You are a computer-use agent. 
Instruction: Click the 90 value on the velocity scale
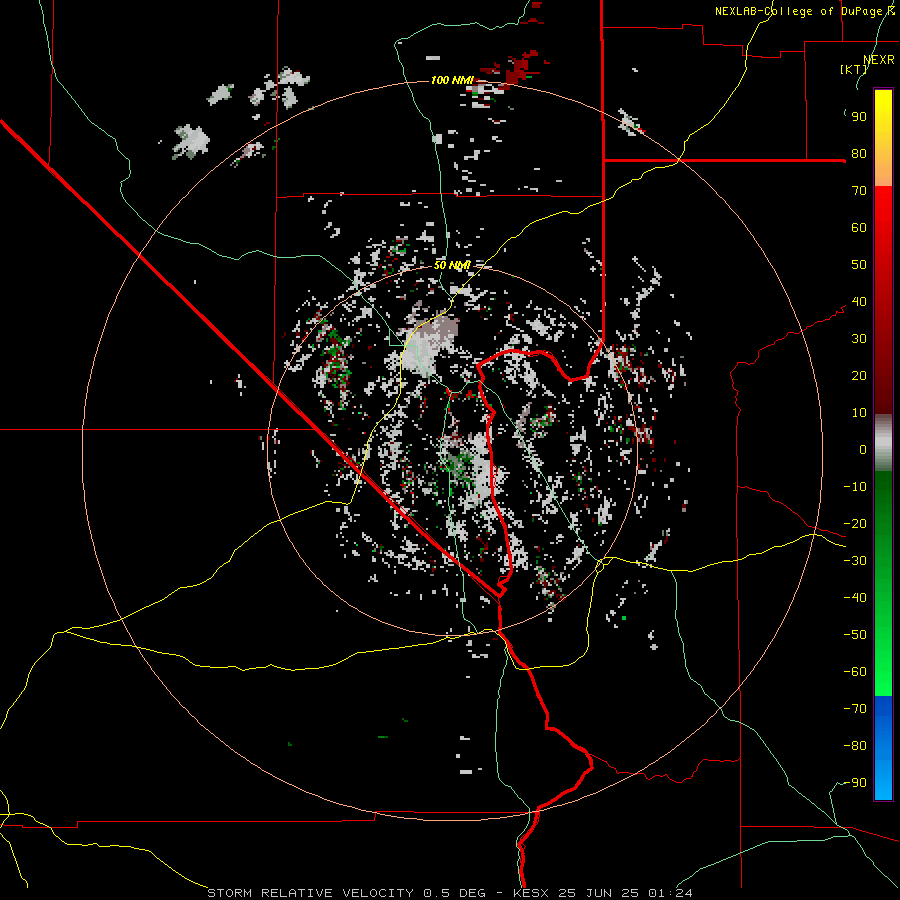click(x=859, y=117)
